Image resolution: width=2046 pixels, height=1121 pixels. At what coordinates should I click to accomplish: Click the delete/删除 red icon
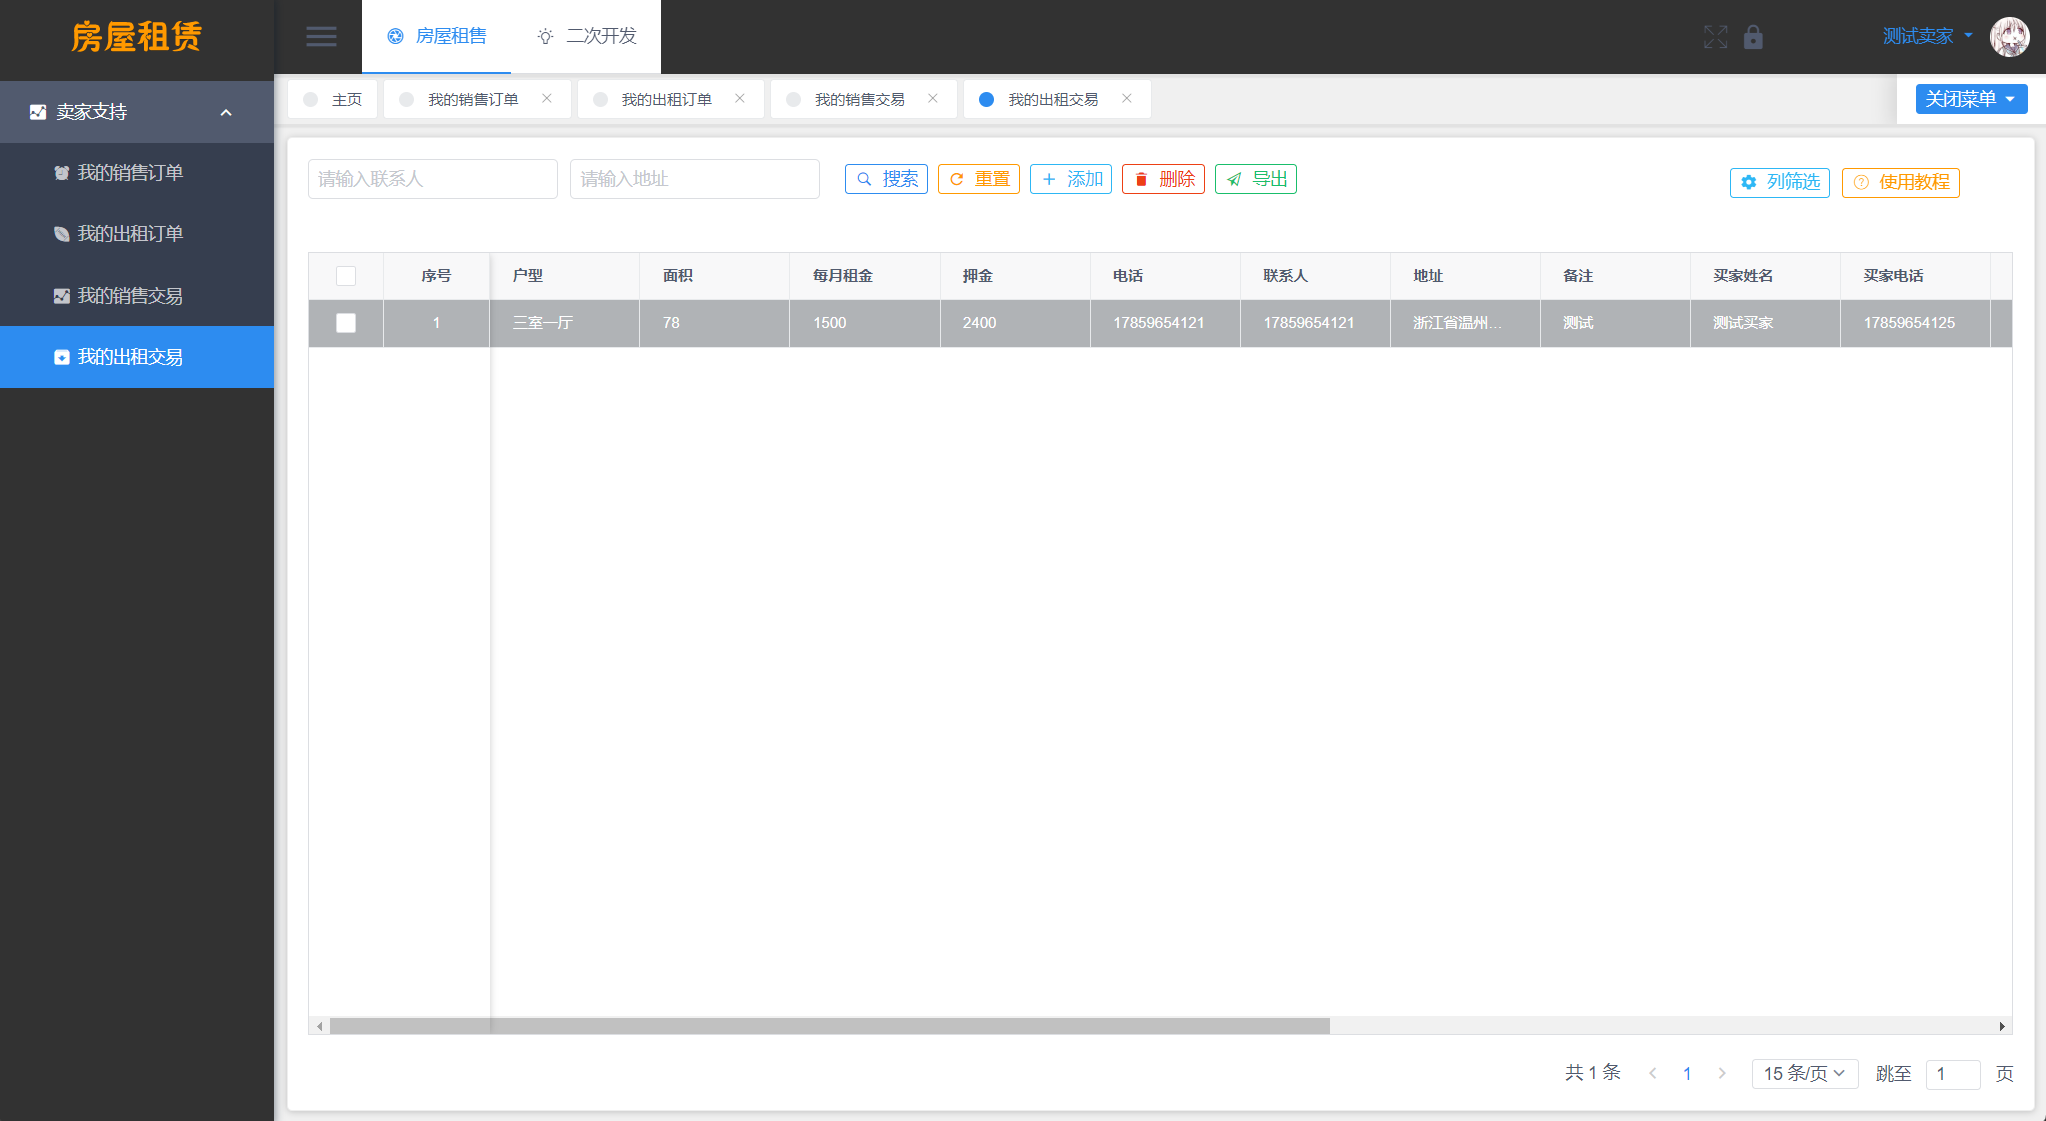(x=1165, y=178)
